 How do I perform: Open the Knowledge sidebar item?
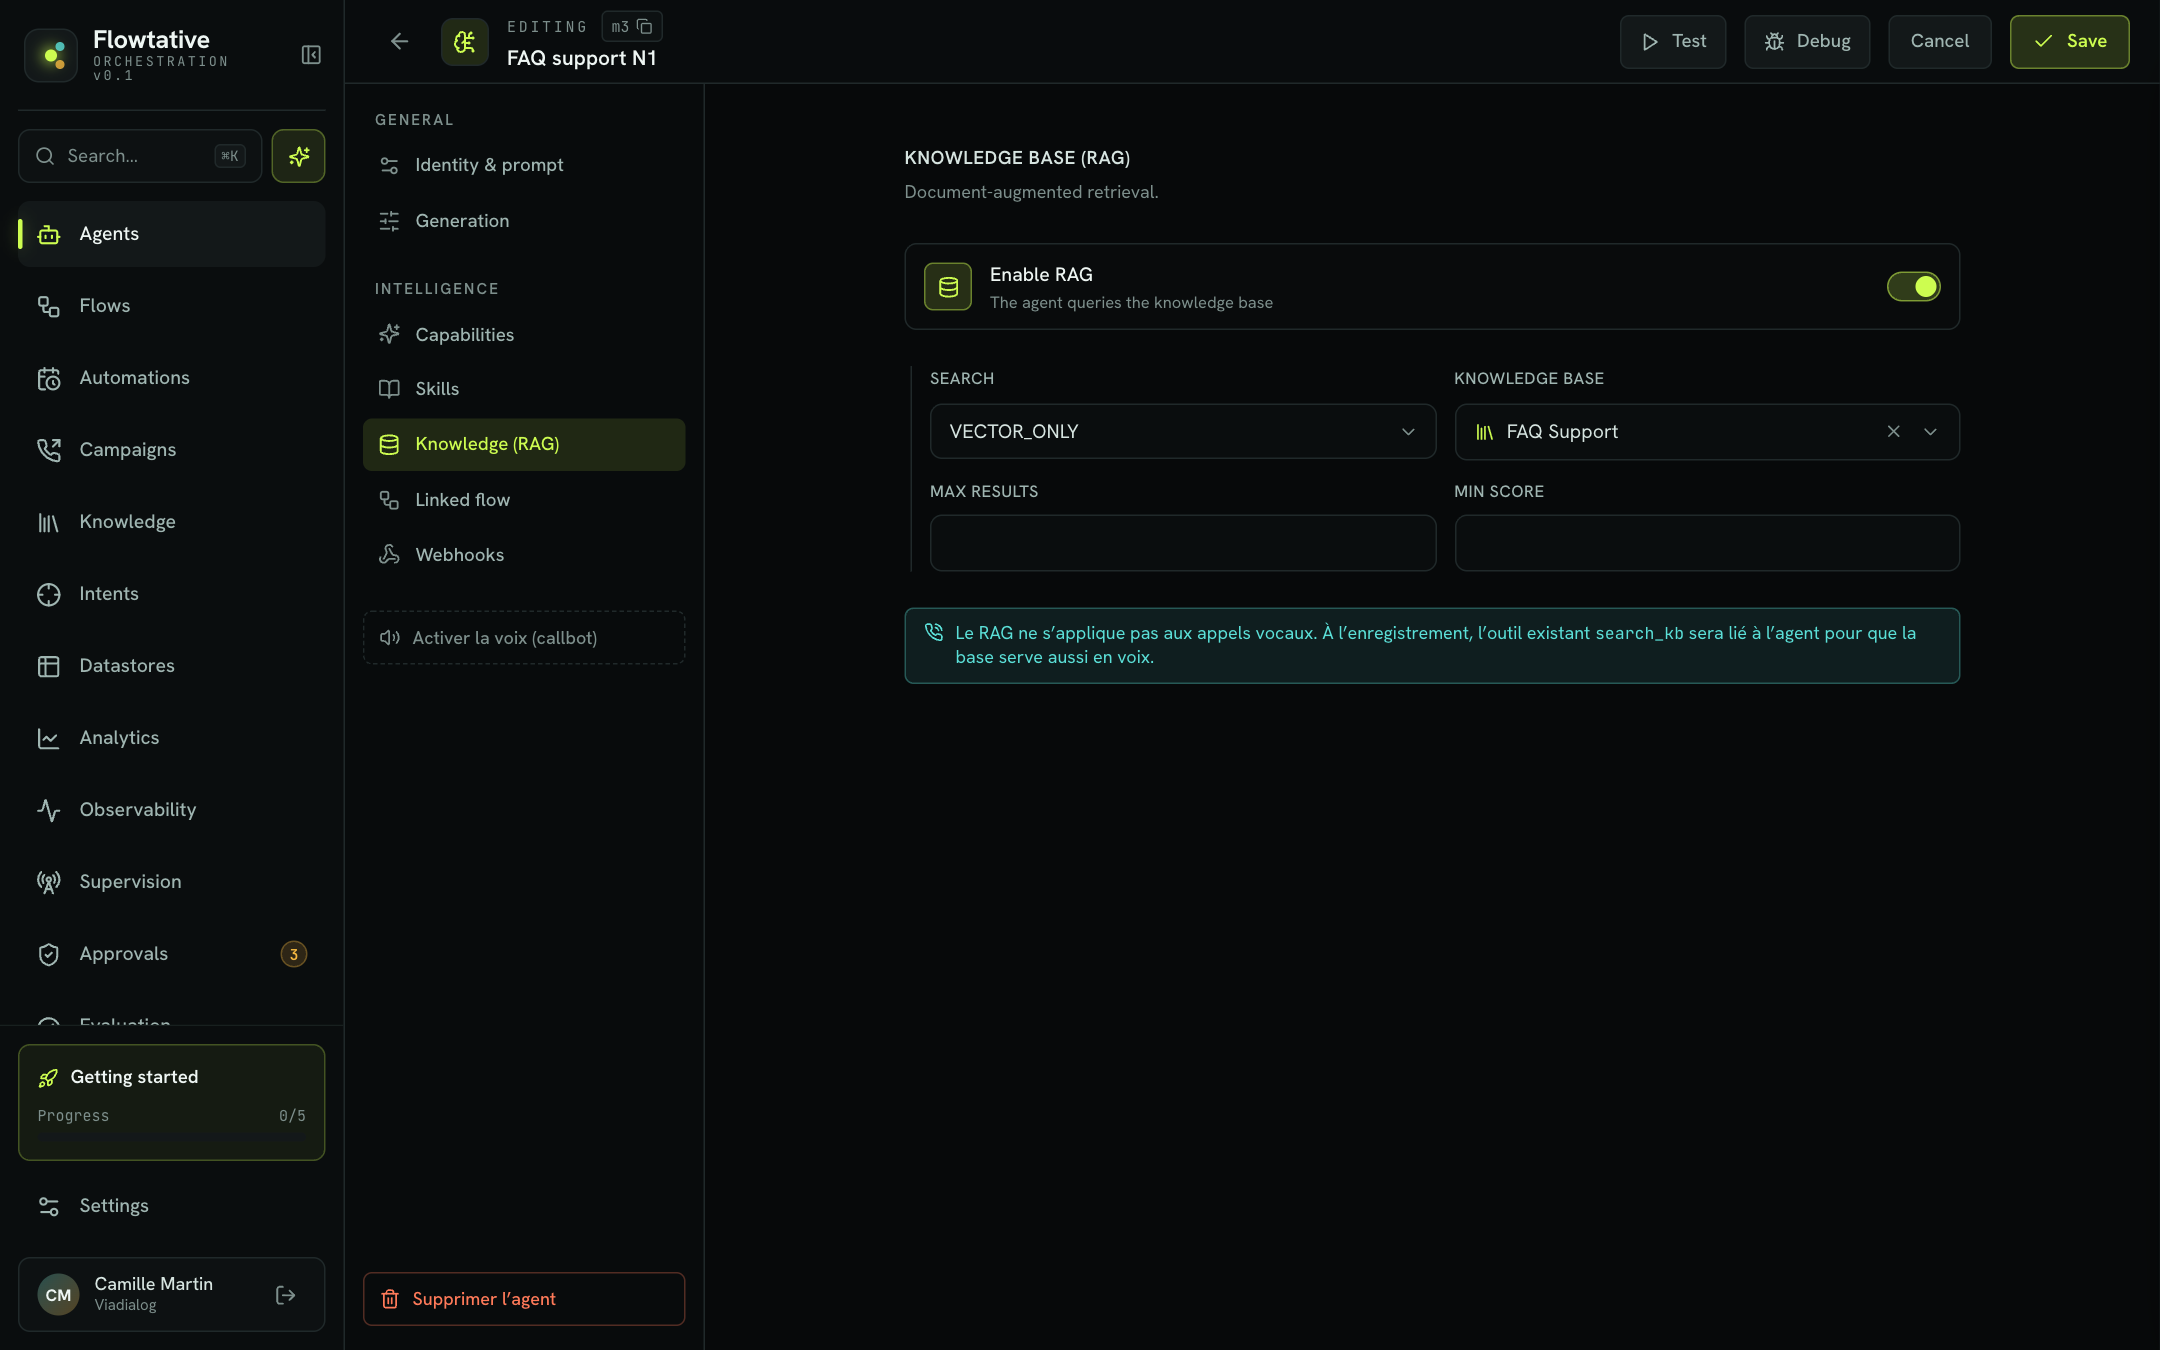172,522
